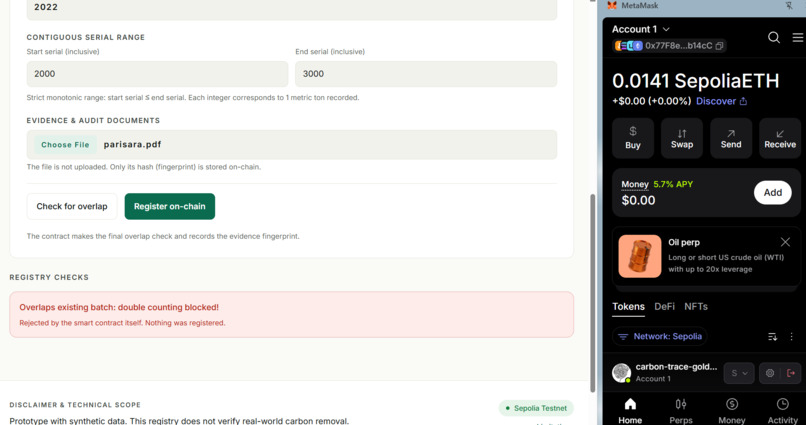
Task: Click the Oil perp card title
Action: pos(684,242)
